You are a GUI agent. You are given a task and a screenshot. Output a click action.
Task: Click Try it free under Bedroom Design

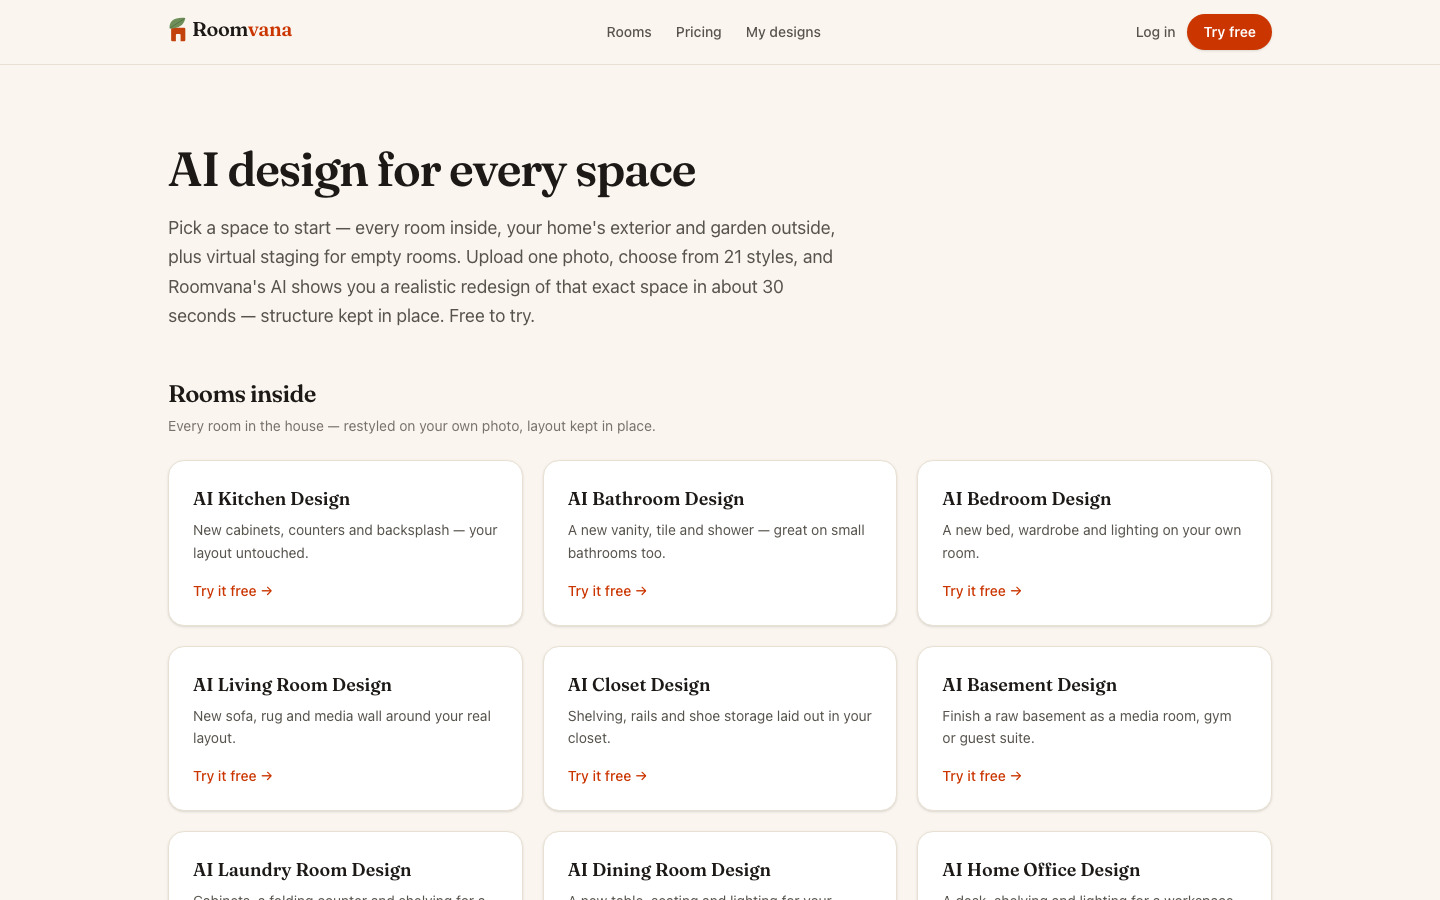tap(982, 591)
